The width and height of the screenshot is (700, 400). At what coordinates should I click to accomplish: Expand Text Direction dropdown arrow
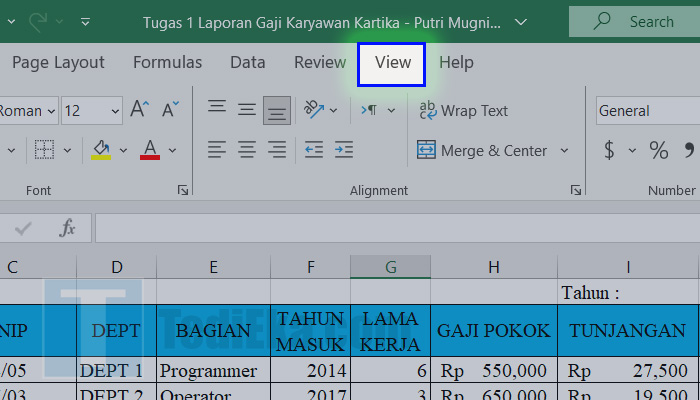pyautogui.click(x=391, y=111)
